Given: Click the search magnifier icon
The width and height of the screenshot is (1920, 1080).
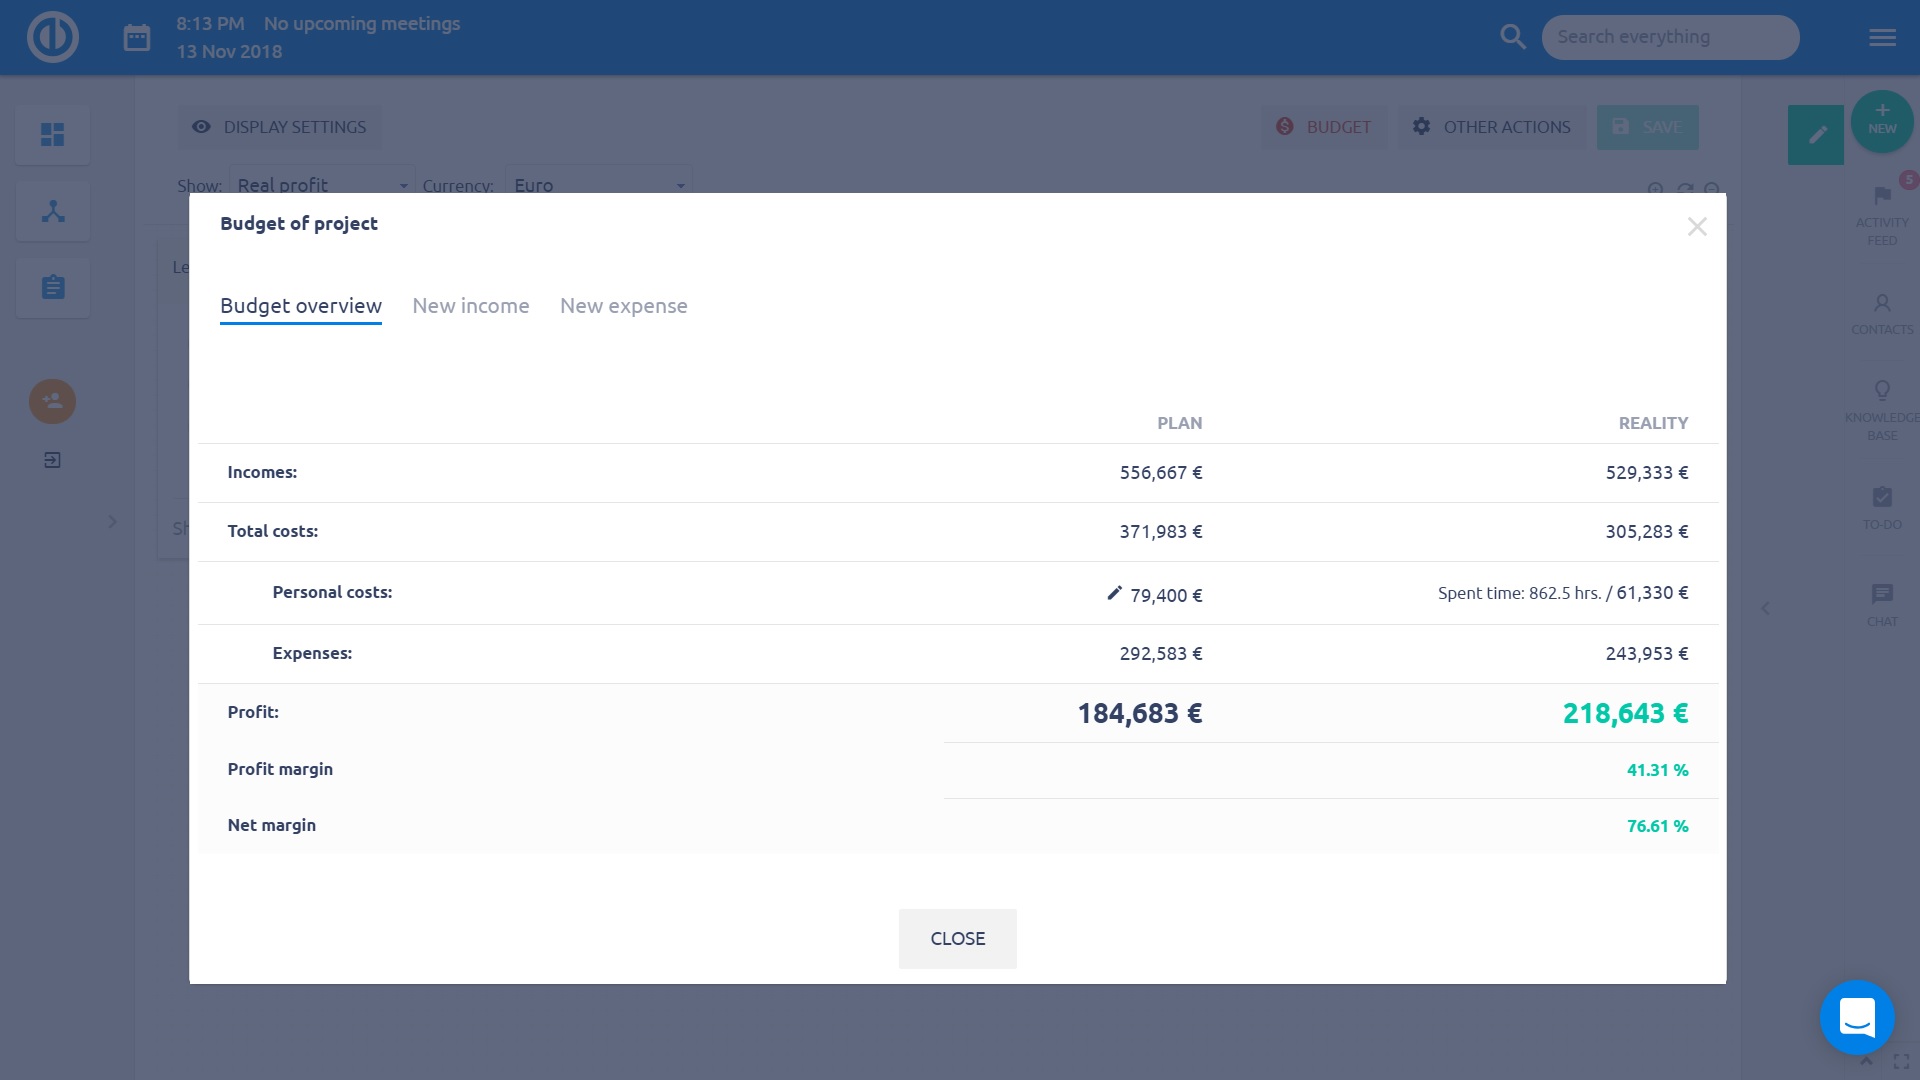Looking at the screenshot, I should pyautogui.click(x=1513, y=37).
